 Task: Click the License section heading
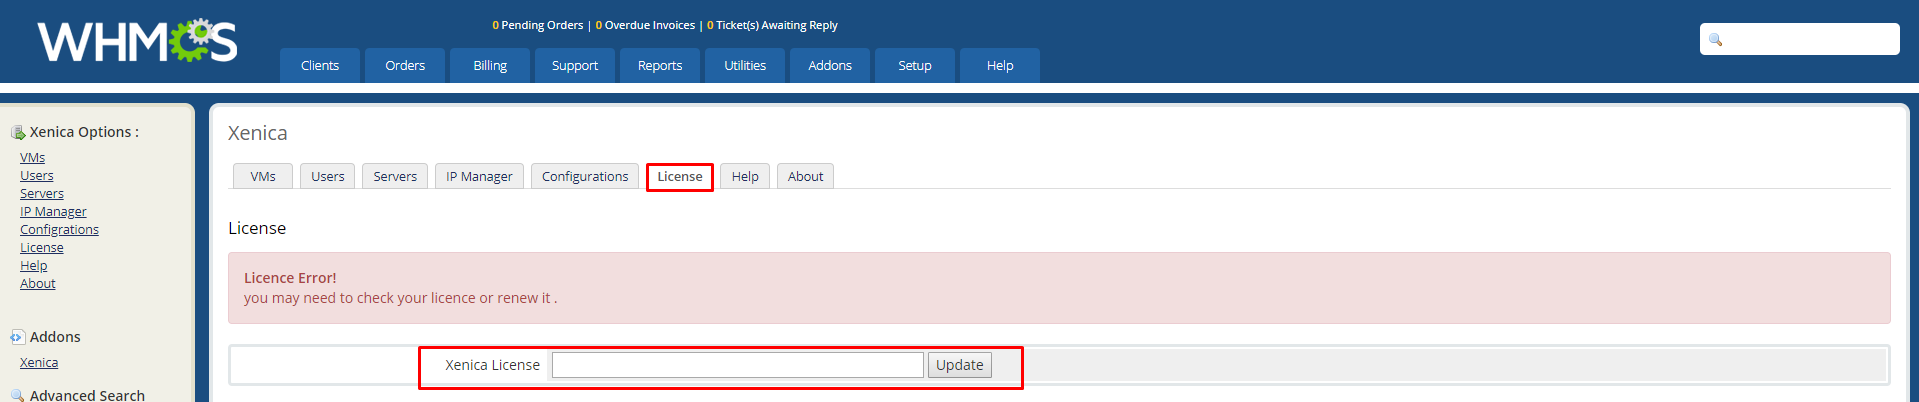click(x=257, y=228)
